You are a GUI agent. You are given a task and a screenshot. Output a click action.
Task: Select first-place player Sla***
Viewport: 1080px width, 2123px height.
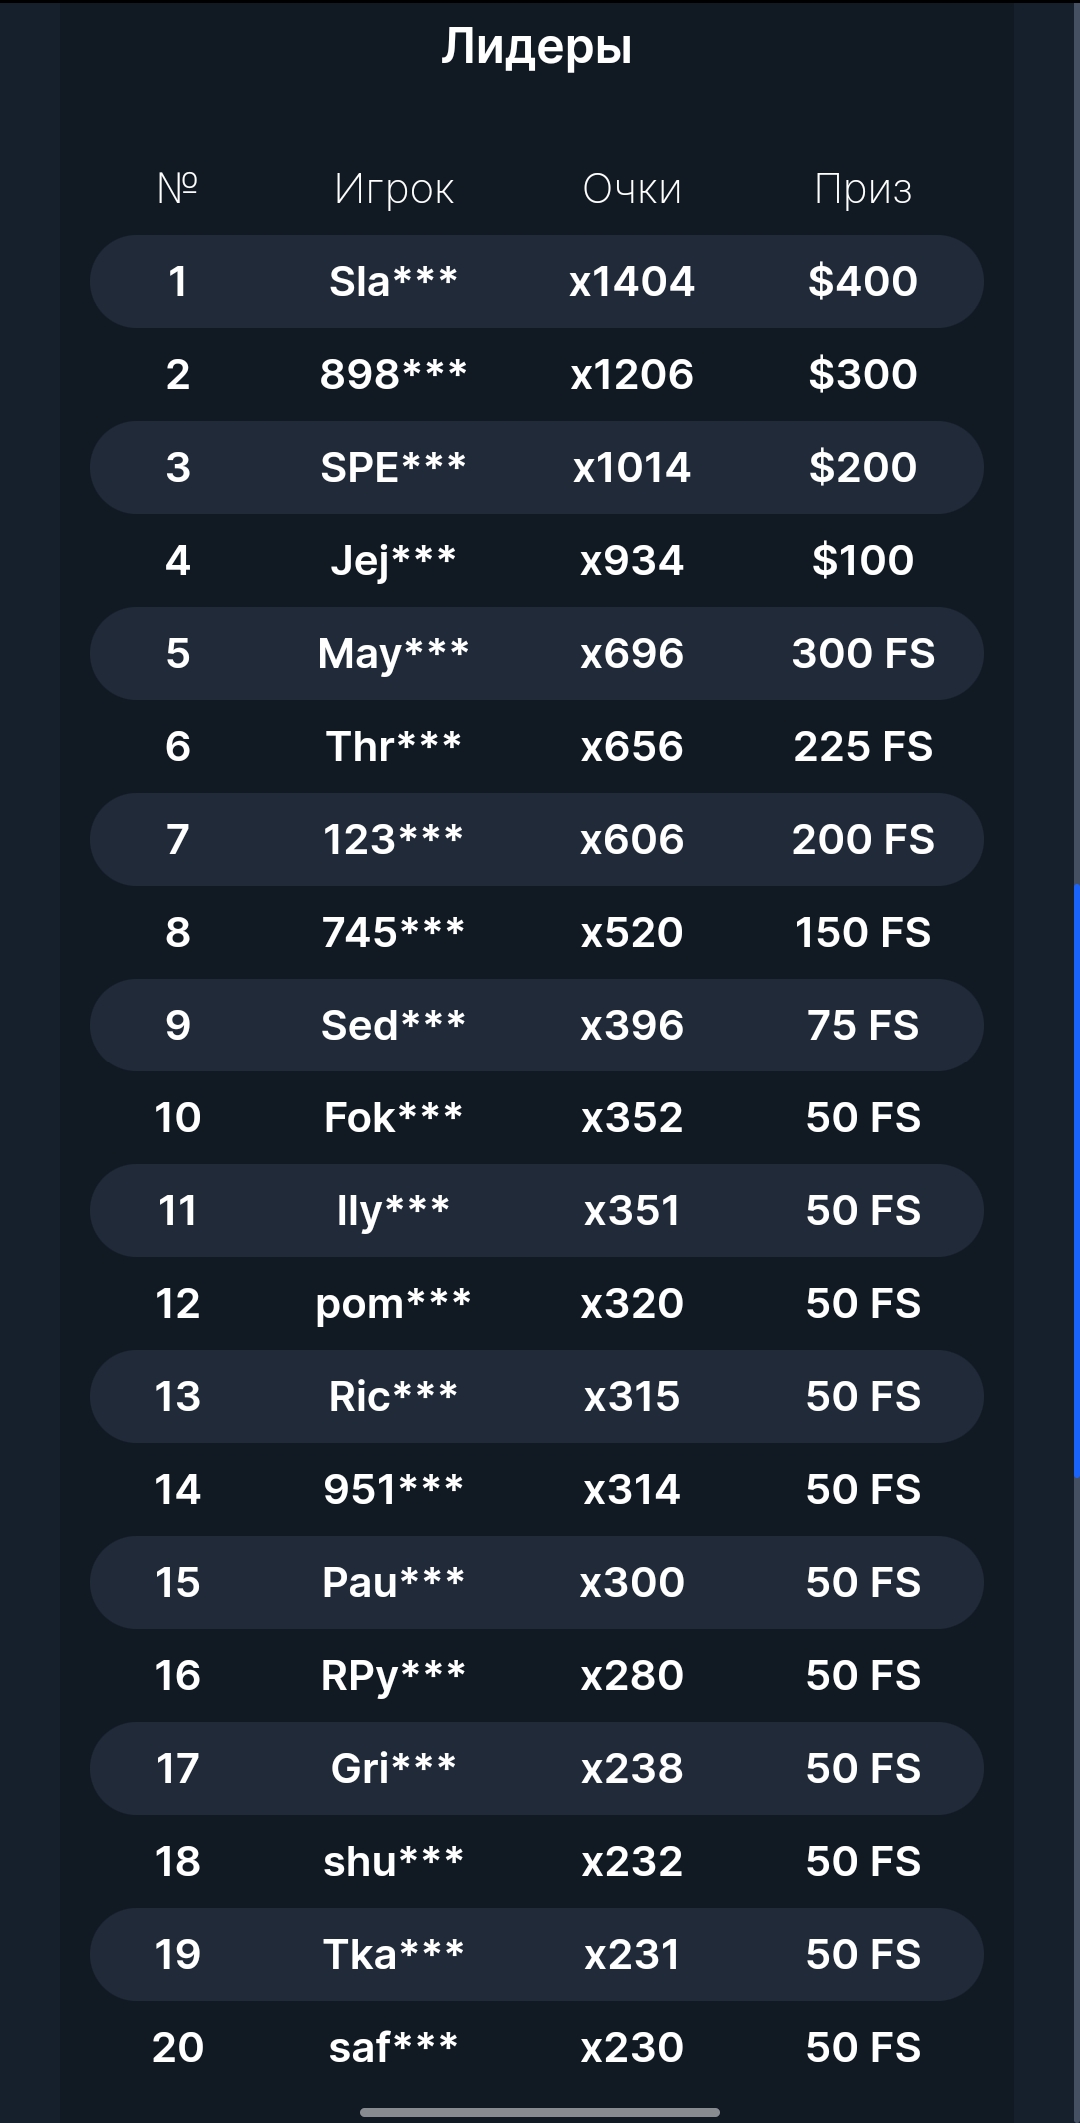point(393,281)
